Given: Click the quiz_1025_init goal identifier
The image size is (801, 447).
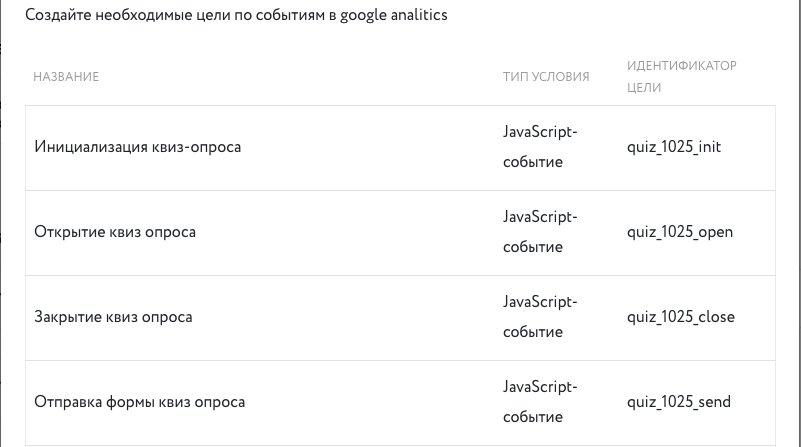Looking at the screenshot, I should [x=673, y=147].
